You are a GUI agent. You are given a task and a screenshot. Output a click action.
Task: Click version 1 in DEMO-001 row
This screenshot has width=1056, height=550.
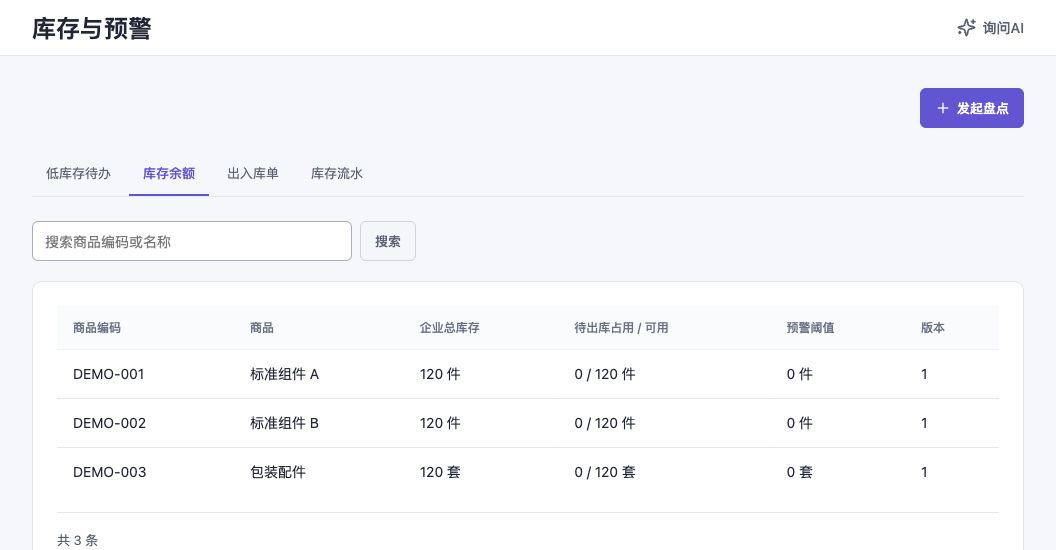(924, 374)
